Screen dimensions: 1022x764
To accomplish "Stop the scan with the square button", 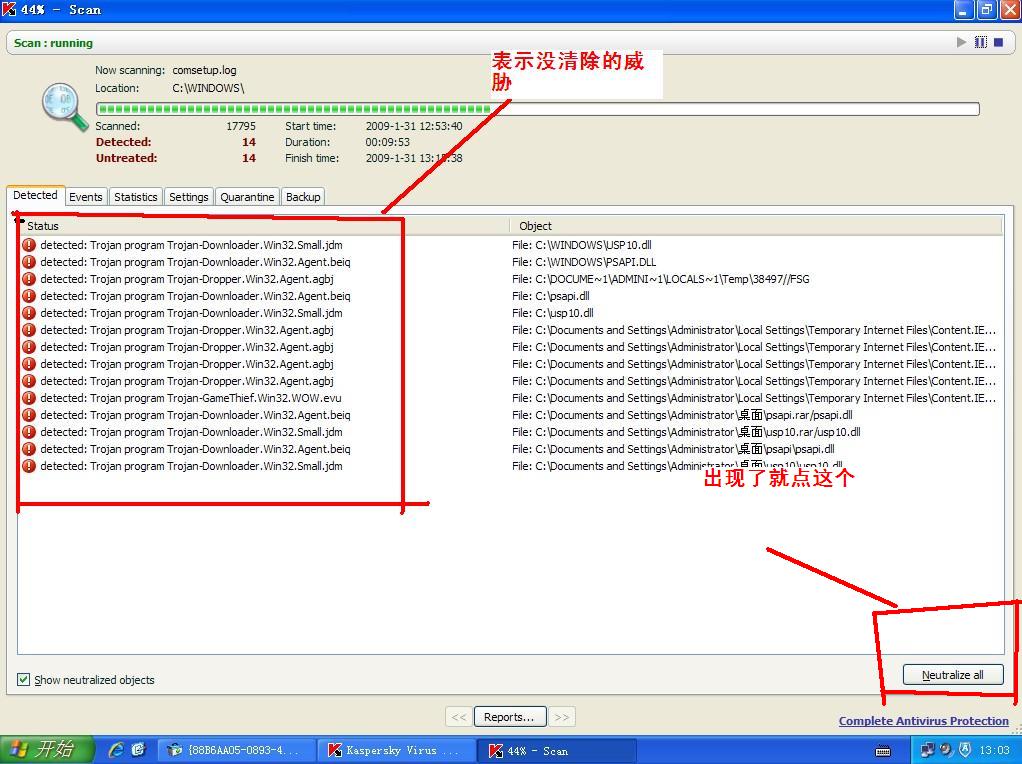I will 999,42.
